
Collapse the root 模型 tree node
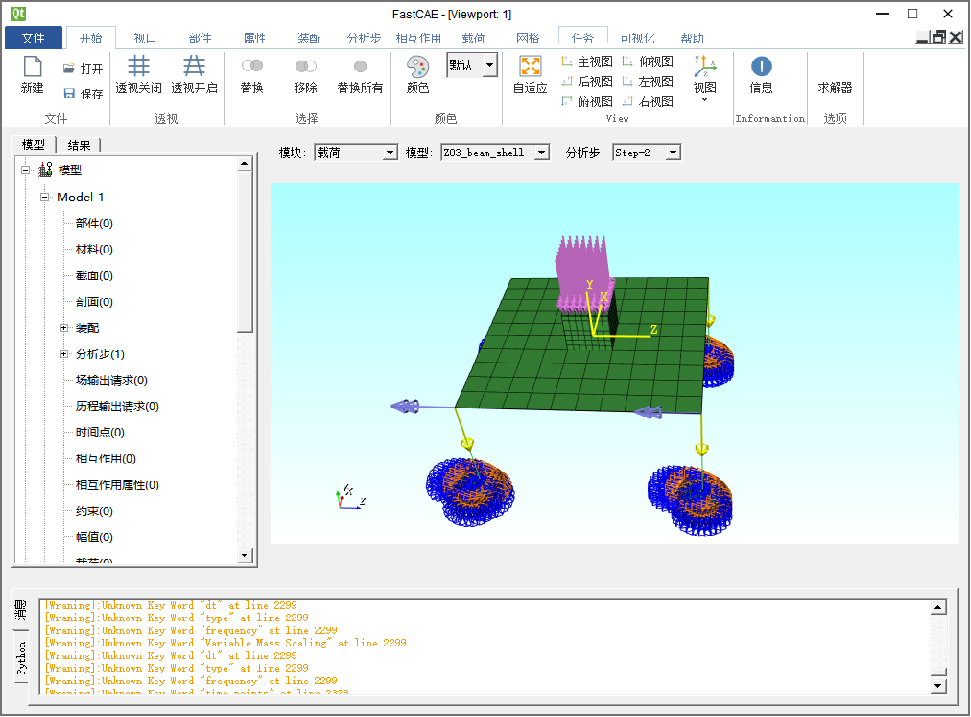tap(25, 170)
